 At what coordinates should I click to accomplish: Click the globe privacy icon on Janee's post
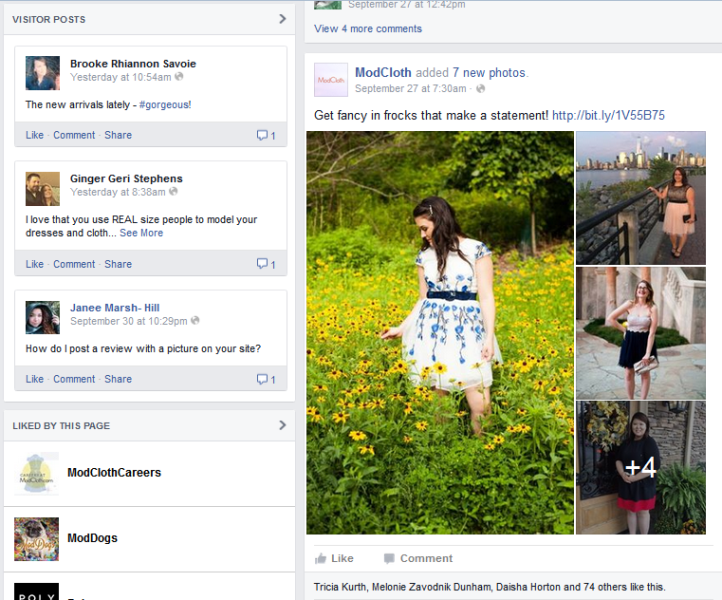[x=195, y=320]
